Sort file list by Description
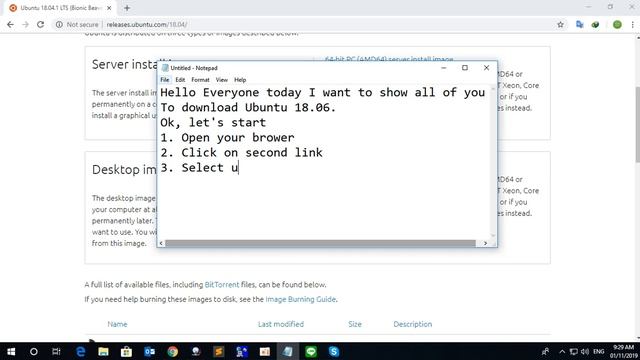 pyautogui.click(x=413, y=324)
